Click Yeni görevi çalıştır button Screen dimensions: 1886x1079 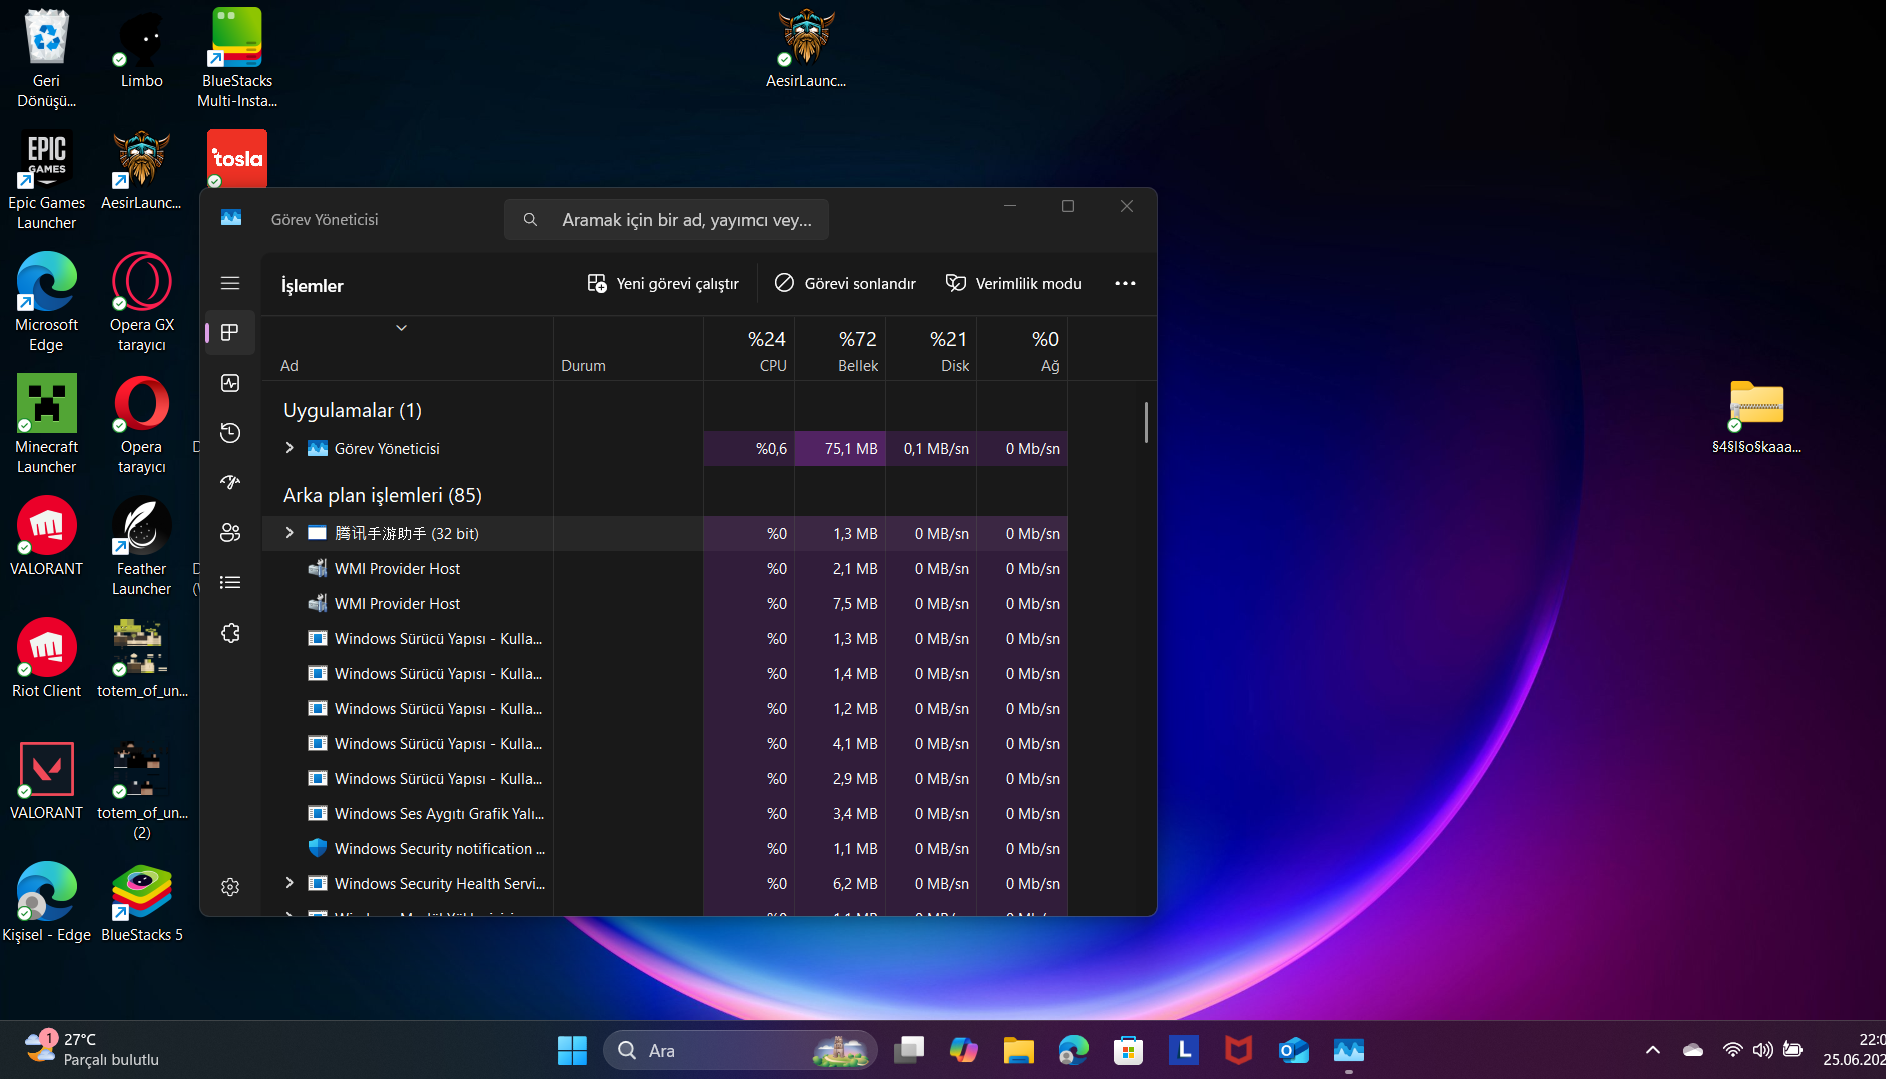pos(663,283)
